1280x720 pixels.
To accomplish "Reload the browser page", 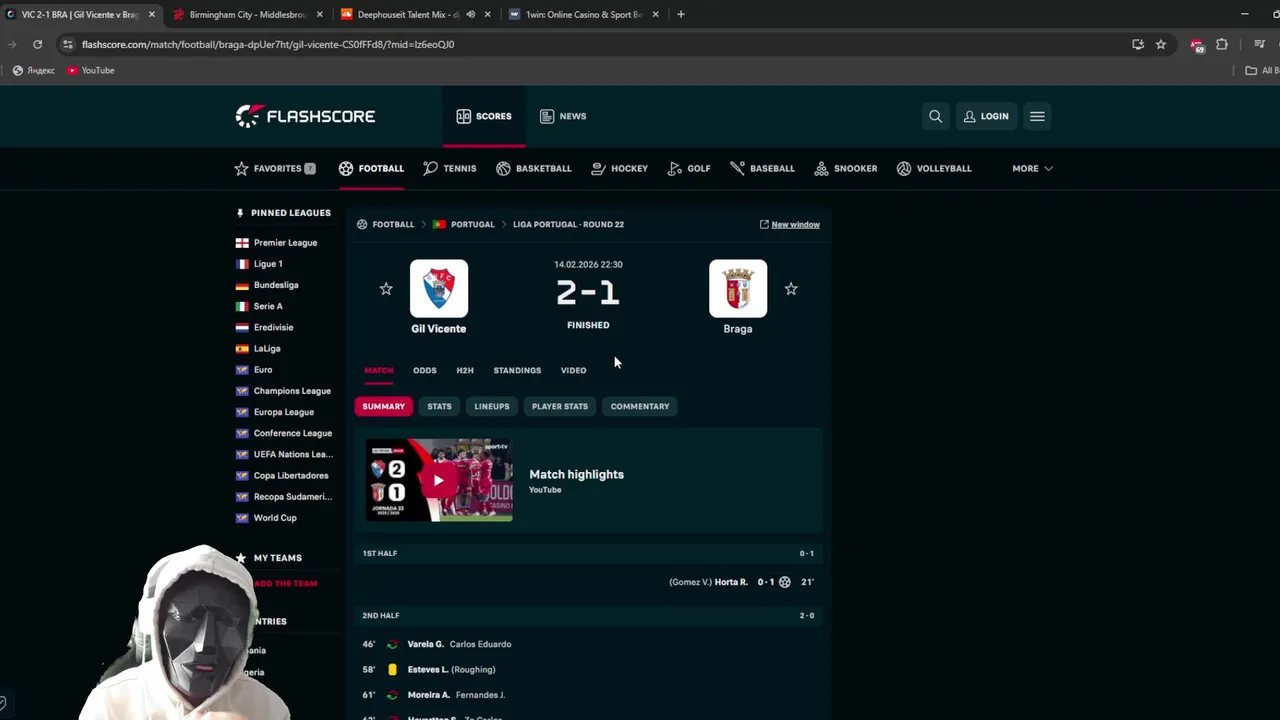I will 37,44.
